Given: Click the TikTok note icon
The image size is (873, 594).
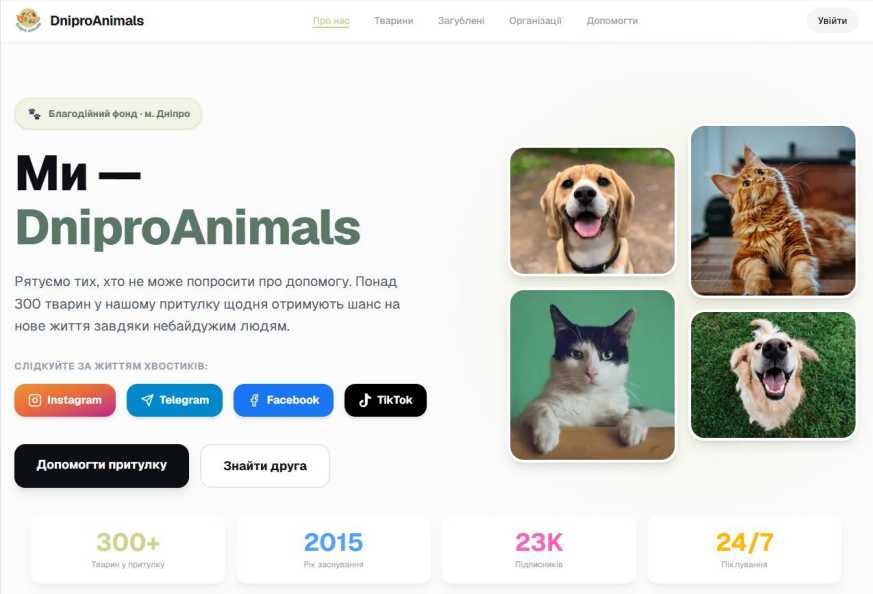Looking at the screenshot, I should click(x=365, y=400).
